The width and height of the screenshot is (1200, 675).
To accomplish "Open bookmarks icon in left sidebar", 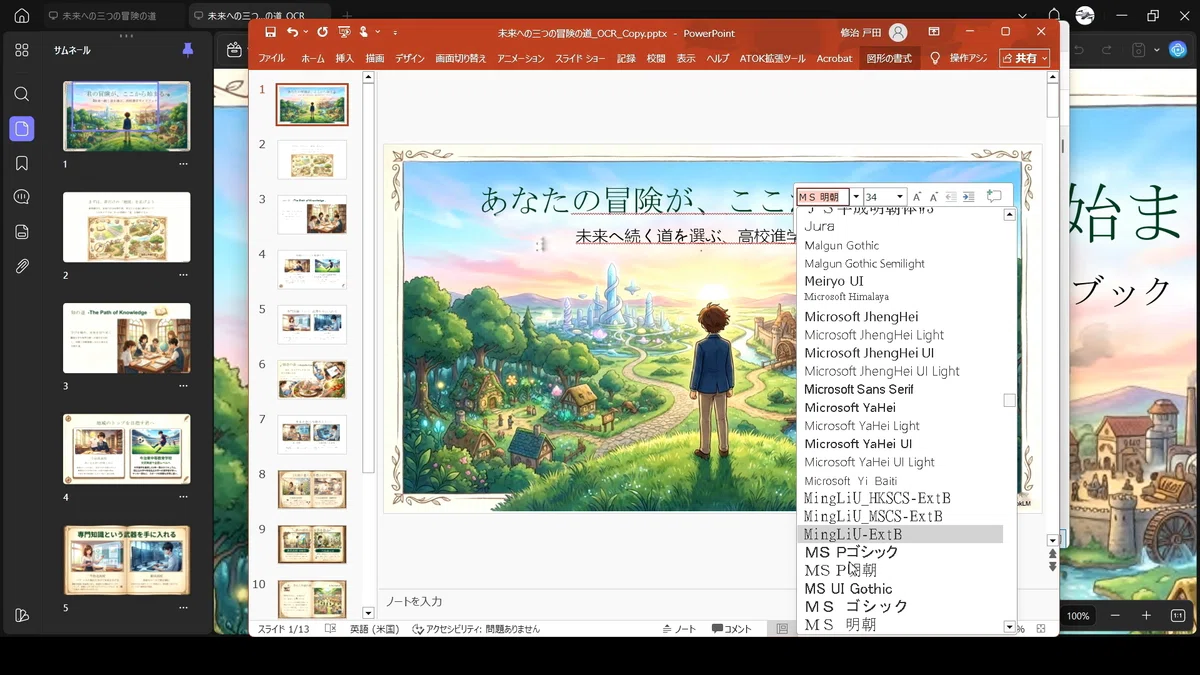I will [x=22, y=163].
